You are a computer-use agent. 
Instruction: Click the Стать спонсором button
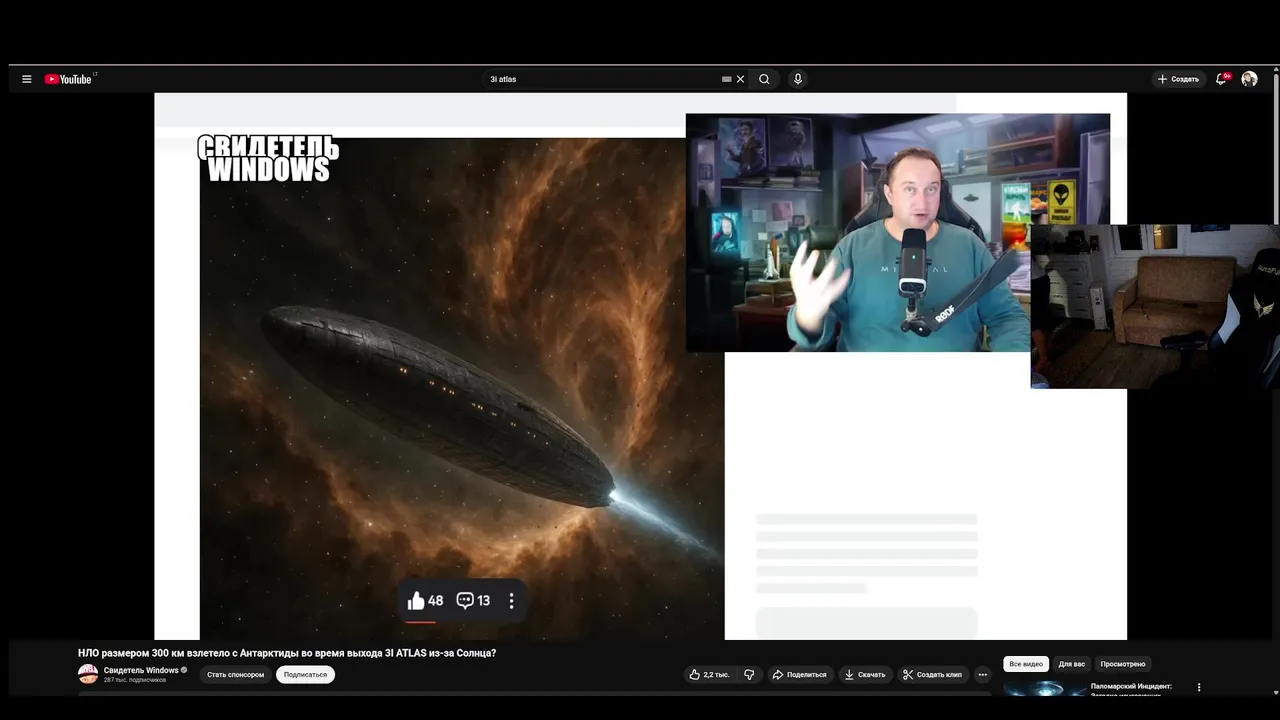[235, 675]
